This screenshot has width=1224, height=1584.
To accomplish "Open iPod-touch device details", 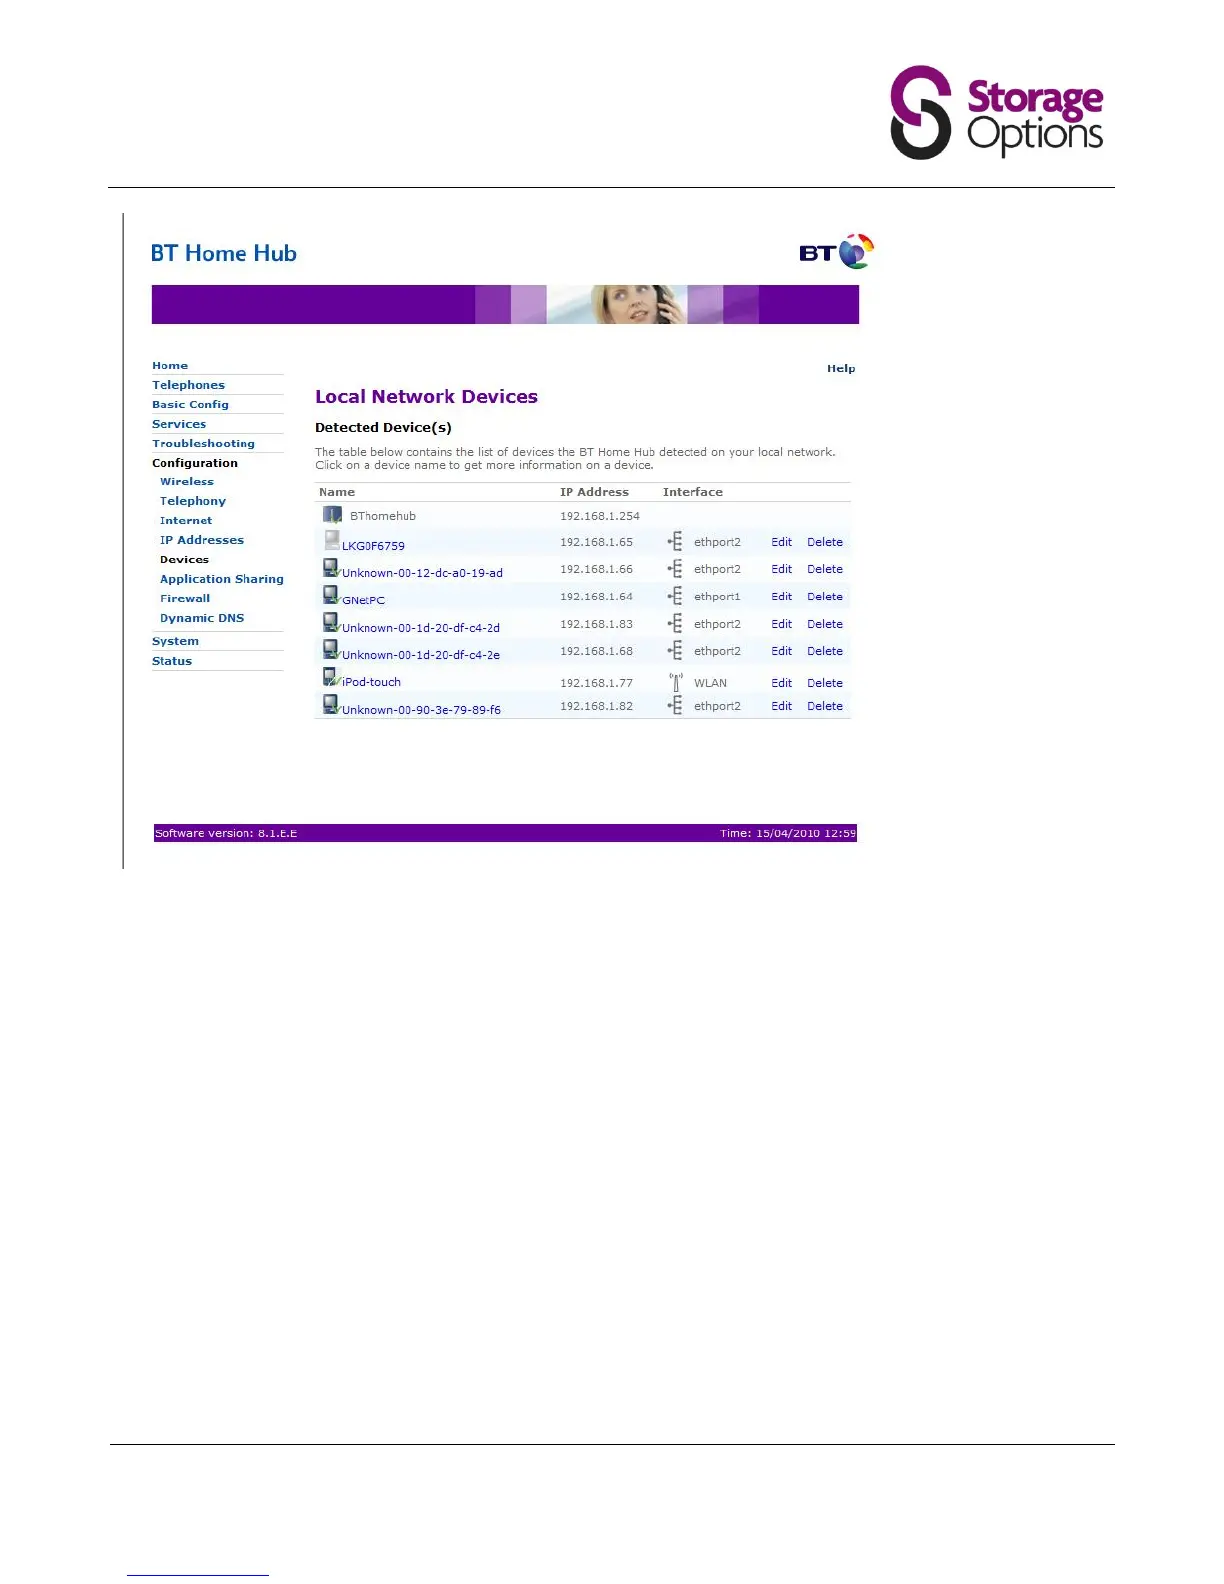I will point(371,682).
